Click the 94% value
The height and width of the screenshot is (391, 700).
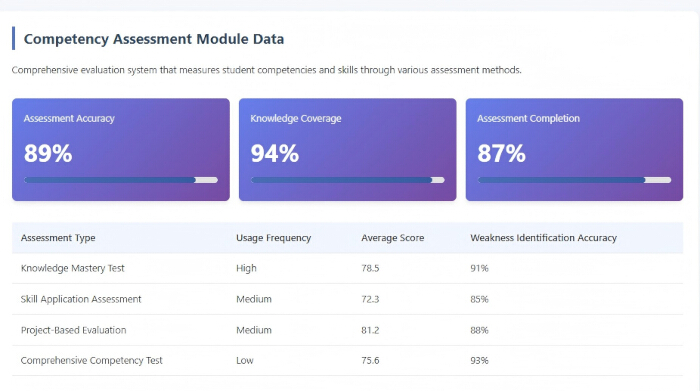(275, 153)
